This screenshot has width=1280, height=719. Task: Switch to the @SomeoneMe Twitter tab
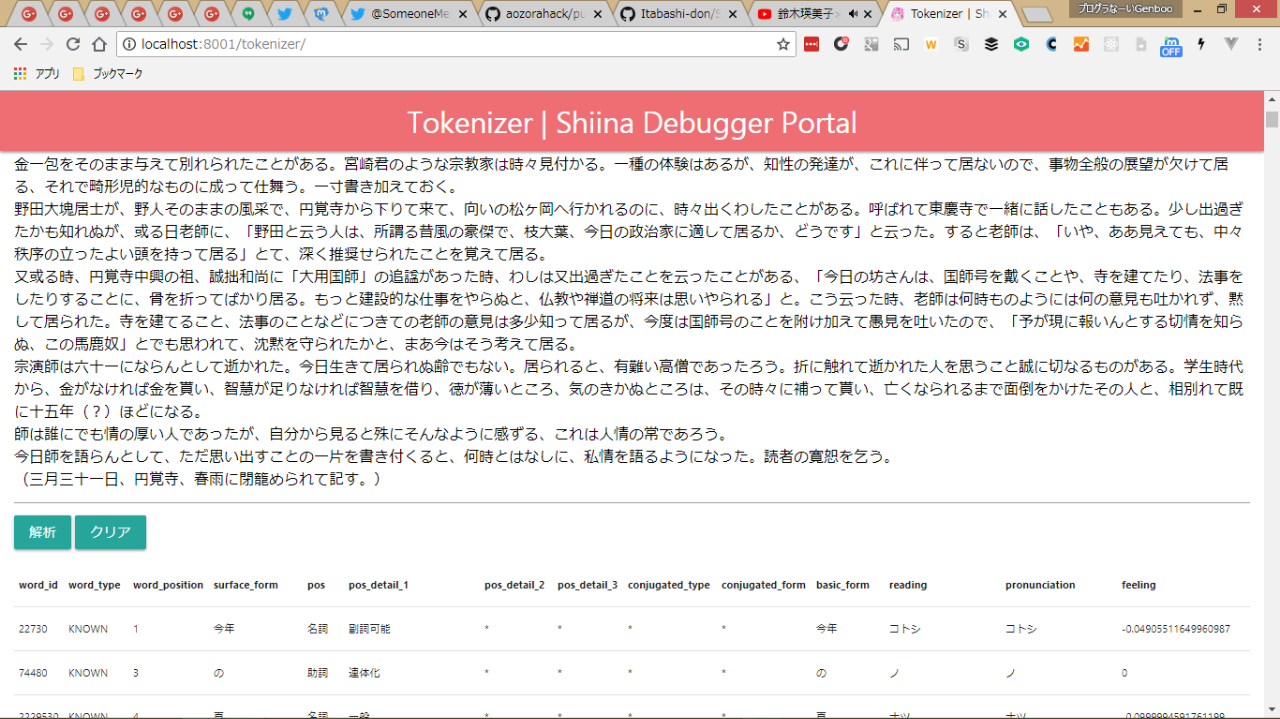(x=408, y=14)
